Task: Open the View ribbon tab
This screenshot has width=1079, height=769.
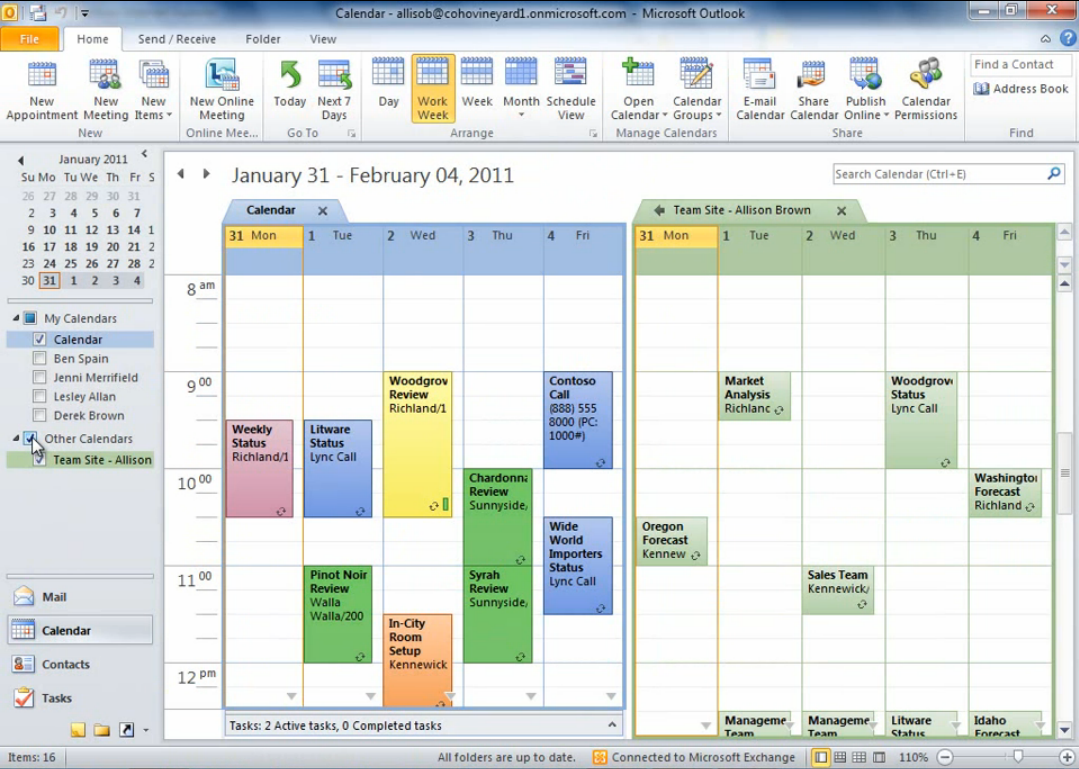Action: [323, 39]
